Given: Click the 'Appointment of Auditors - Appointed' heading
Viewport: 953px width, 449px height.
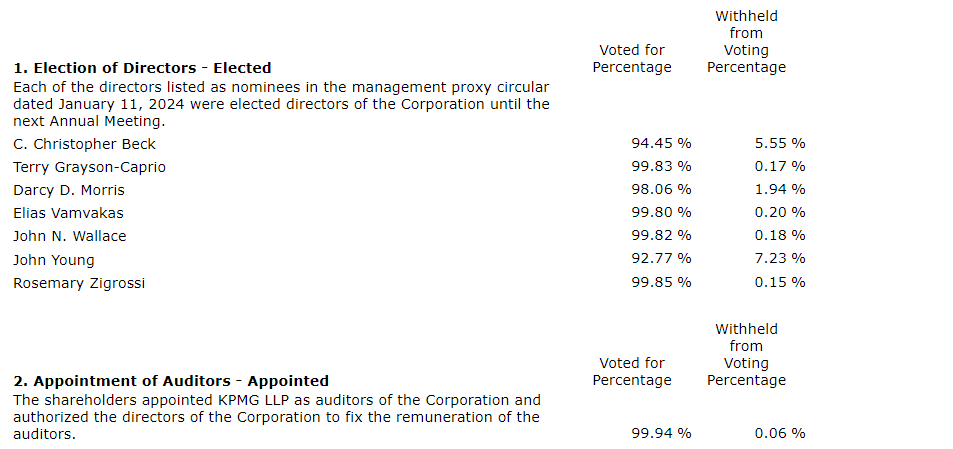Looking at the screenshot, I should (170, 381).
